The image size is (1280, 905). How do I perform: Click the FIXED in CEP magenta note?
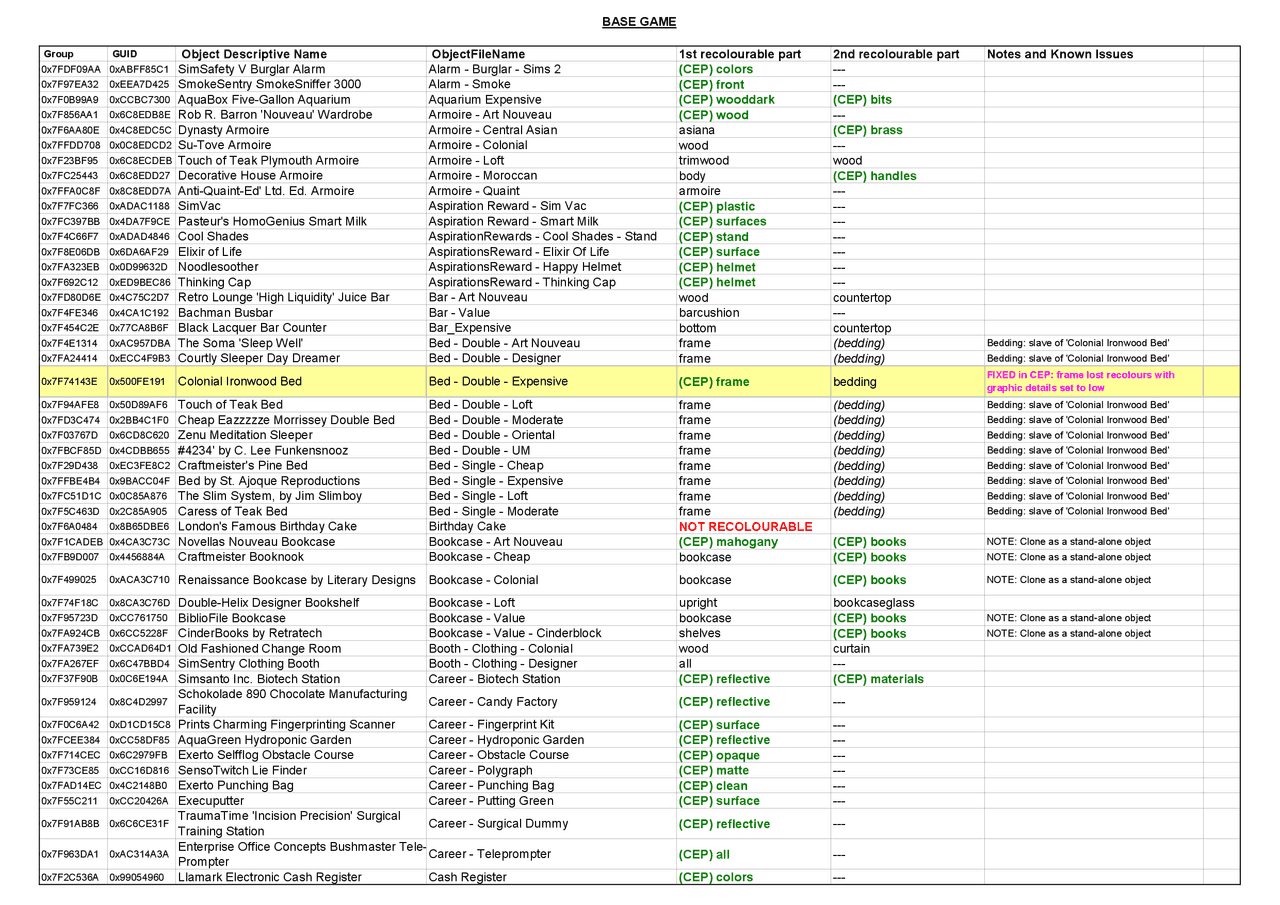pyautogui.click(x=1080, y=381)
